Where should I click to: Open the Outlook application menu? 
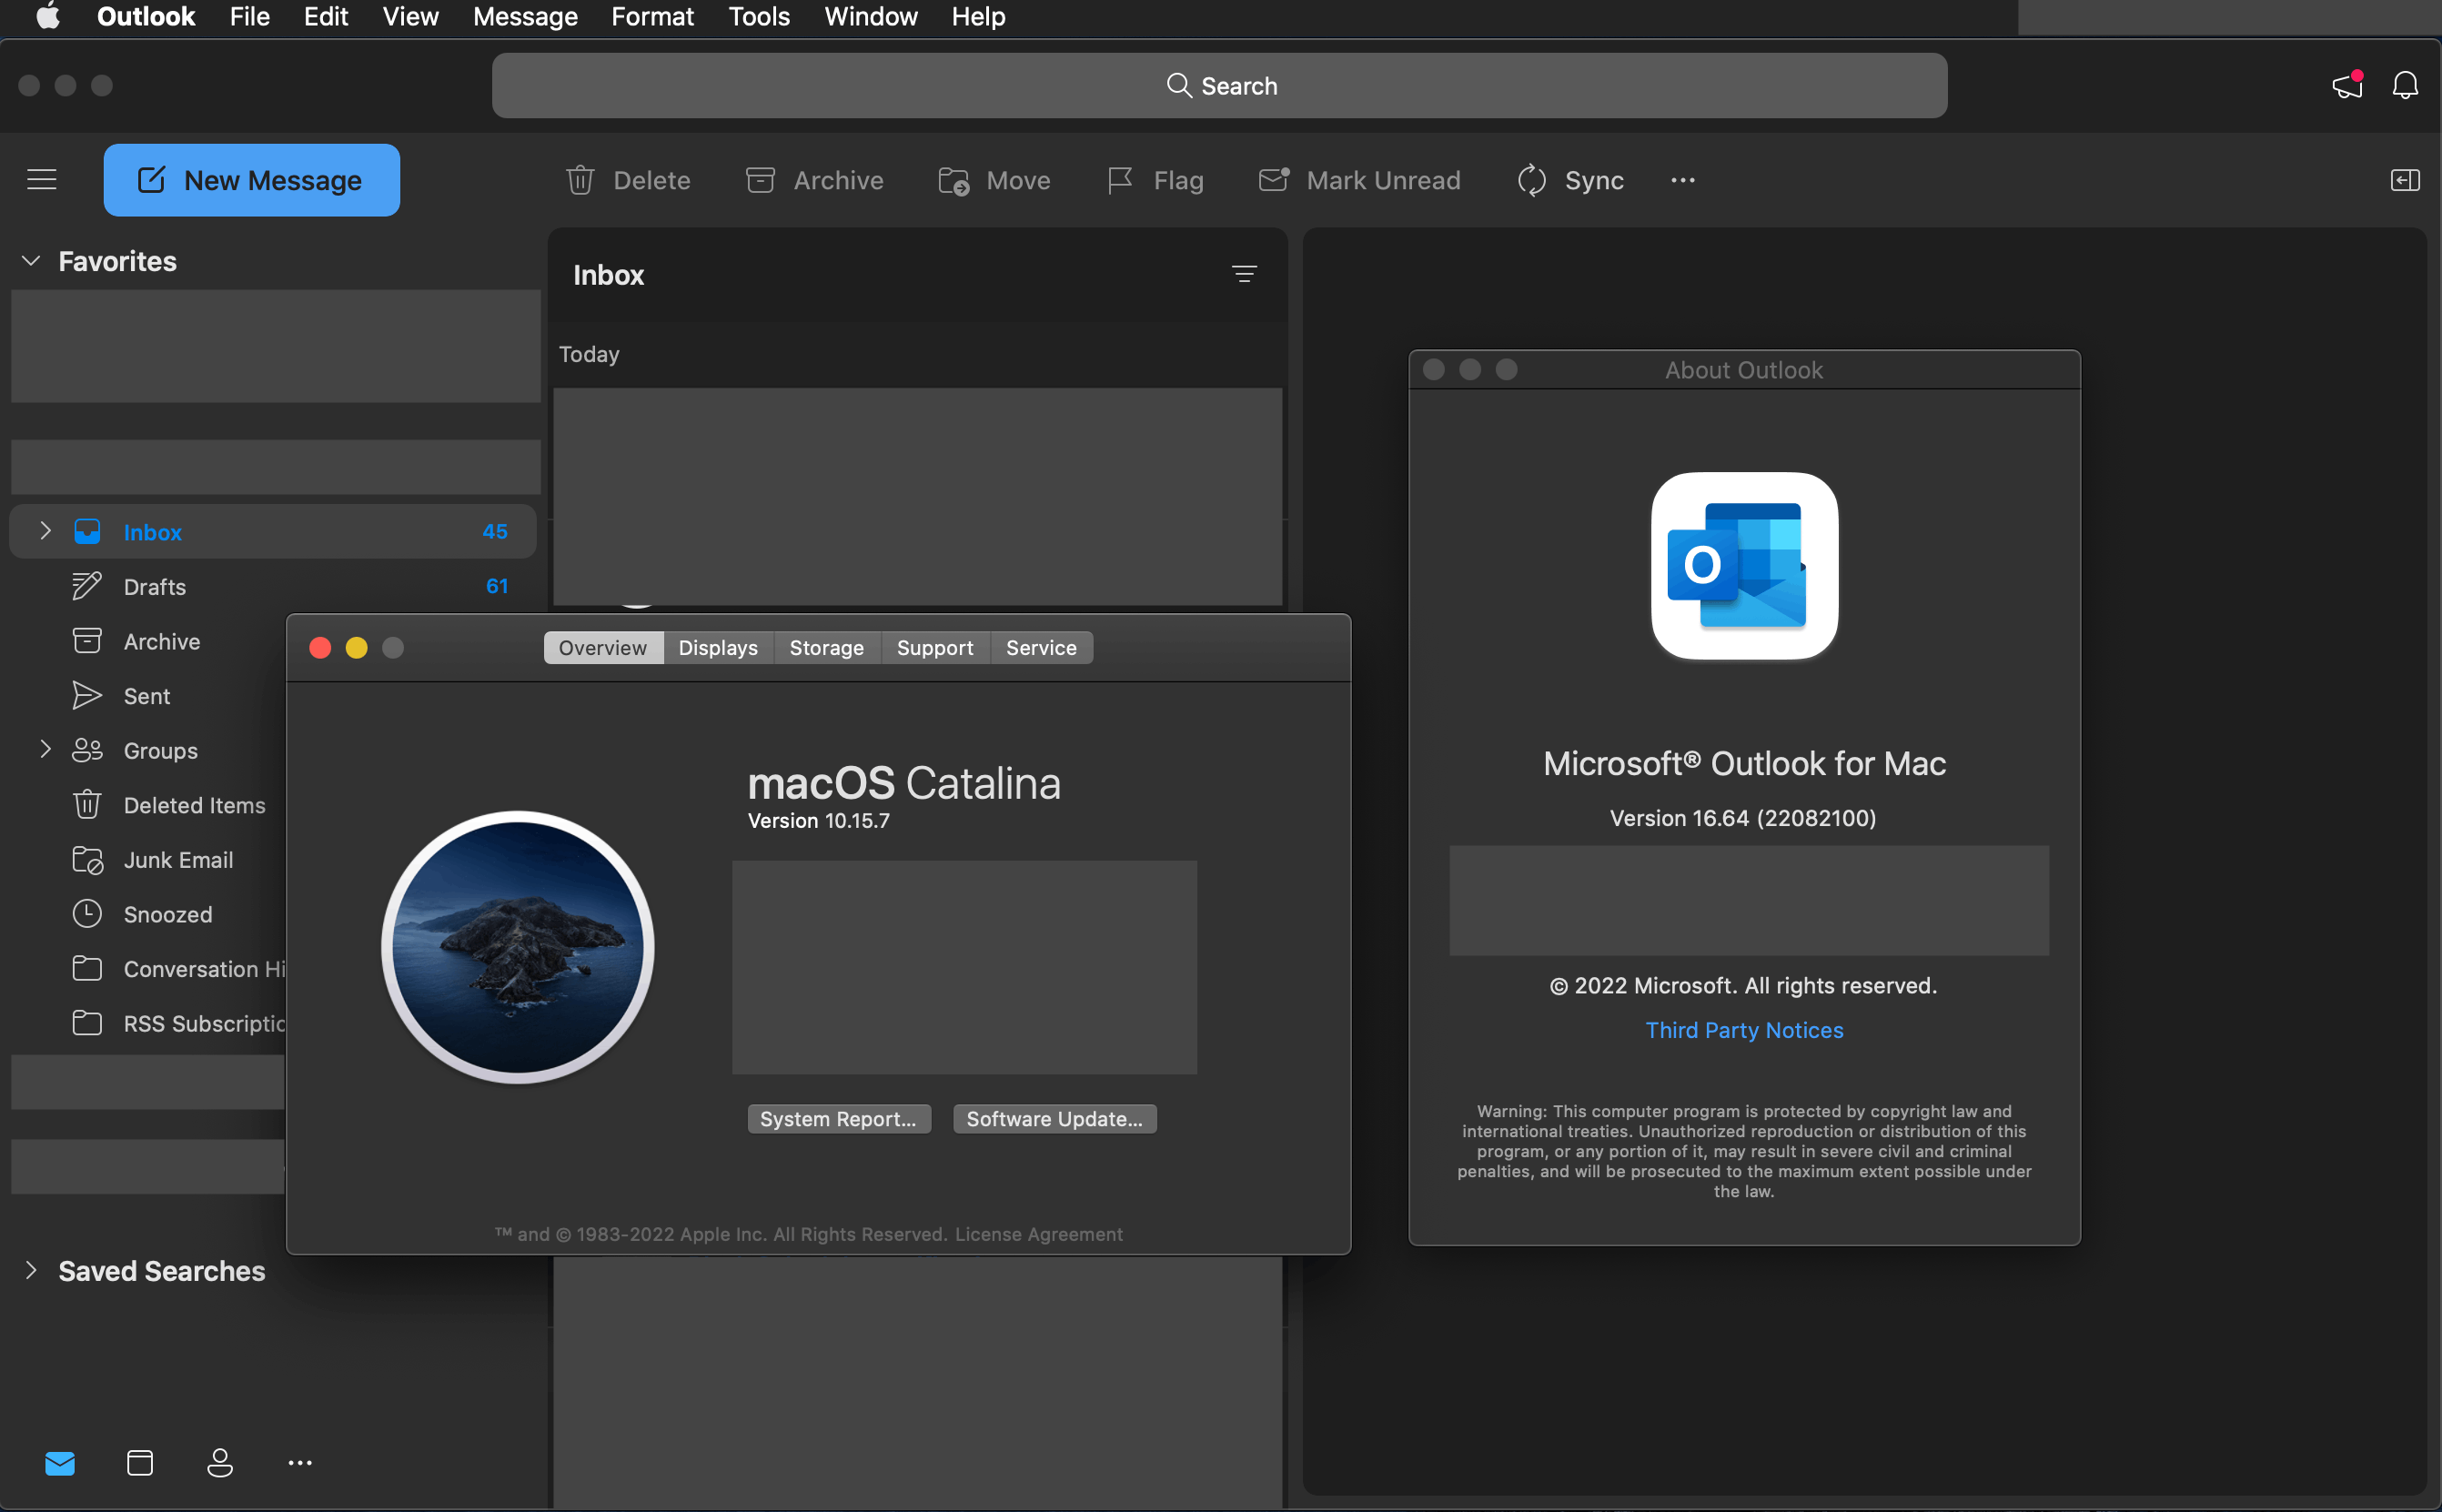(x=146, y=16)
